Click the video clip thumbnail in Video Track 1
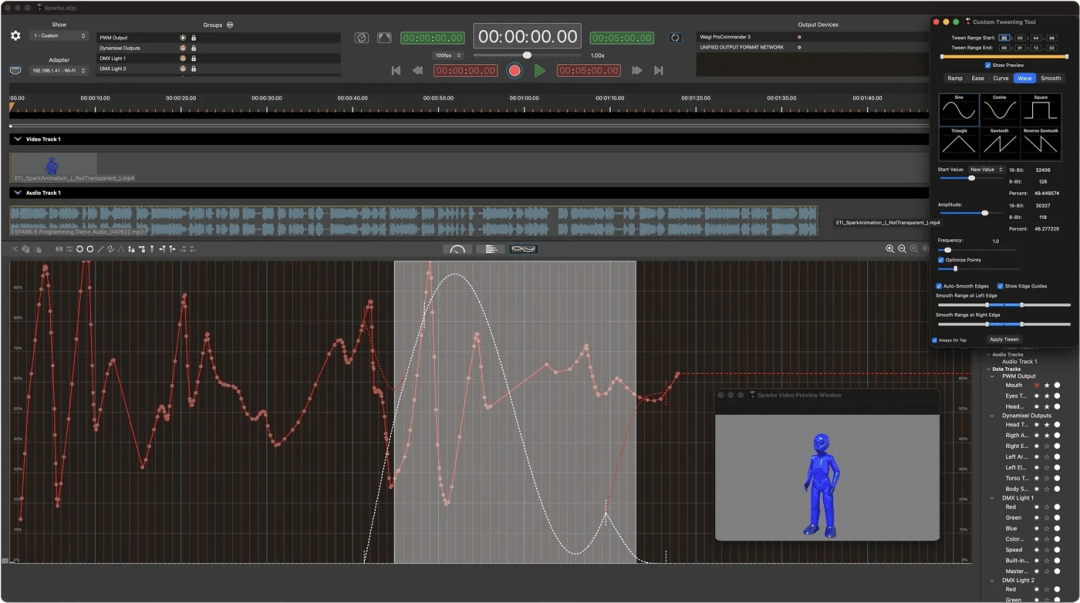Image resolution: width=1080 pixels, height=603 pixels. pyautogui.click(x=53, y=165)
